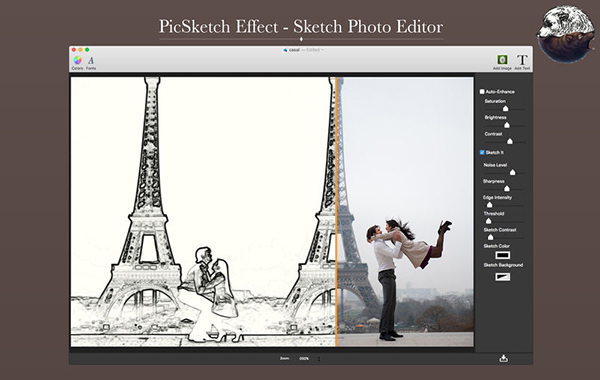The width and height of the screenshot is (600, 380).
Task: Enable the Auto-Enhance checkbox
Action: click(x=482, y=91)
